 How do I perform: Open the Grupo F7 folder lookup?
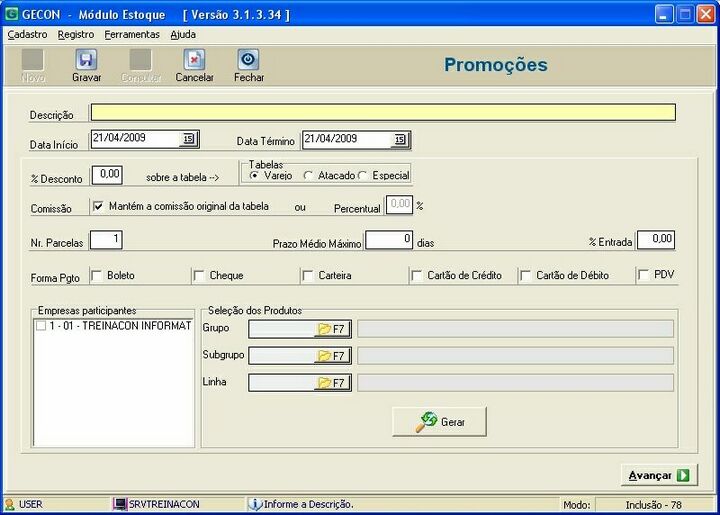coord(332,329)
